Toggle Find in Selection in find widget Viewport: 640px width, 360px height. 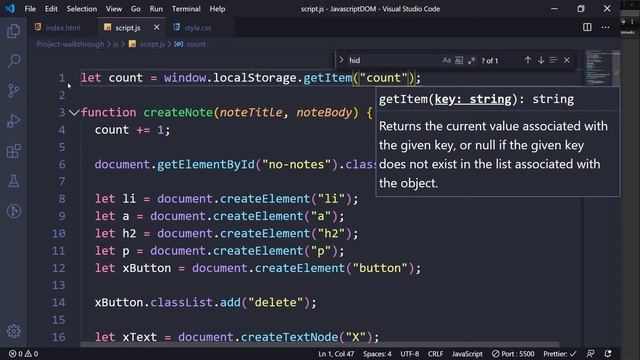[553, 60]
